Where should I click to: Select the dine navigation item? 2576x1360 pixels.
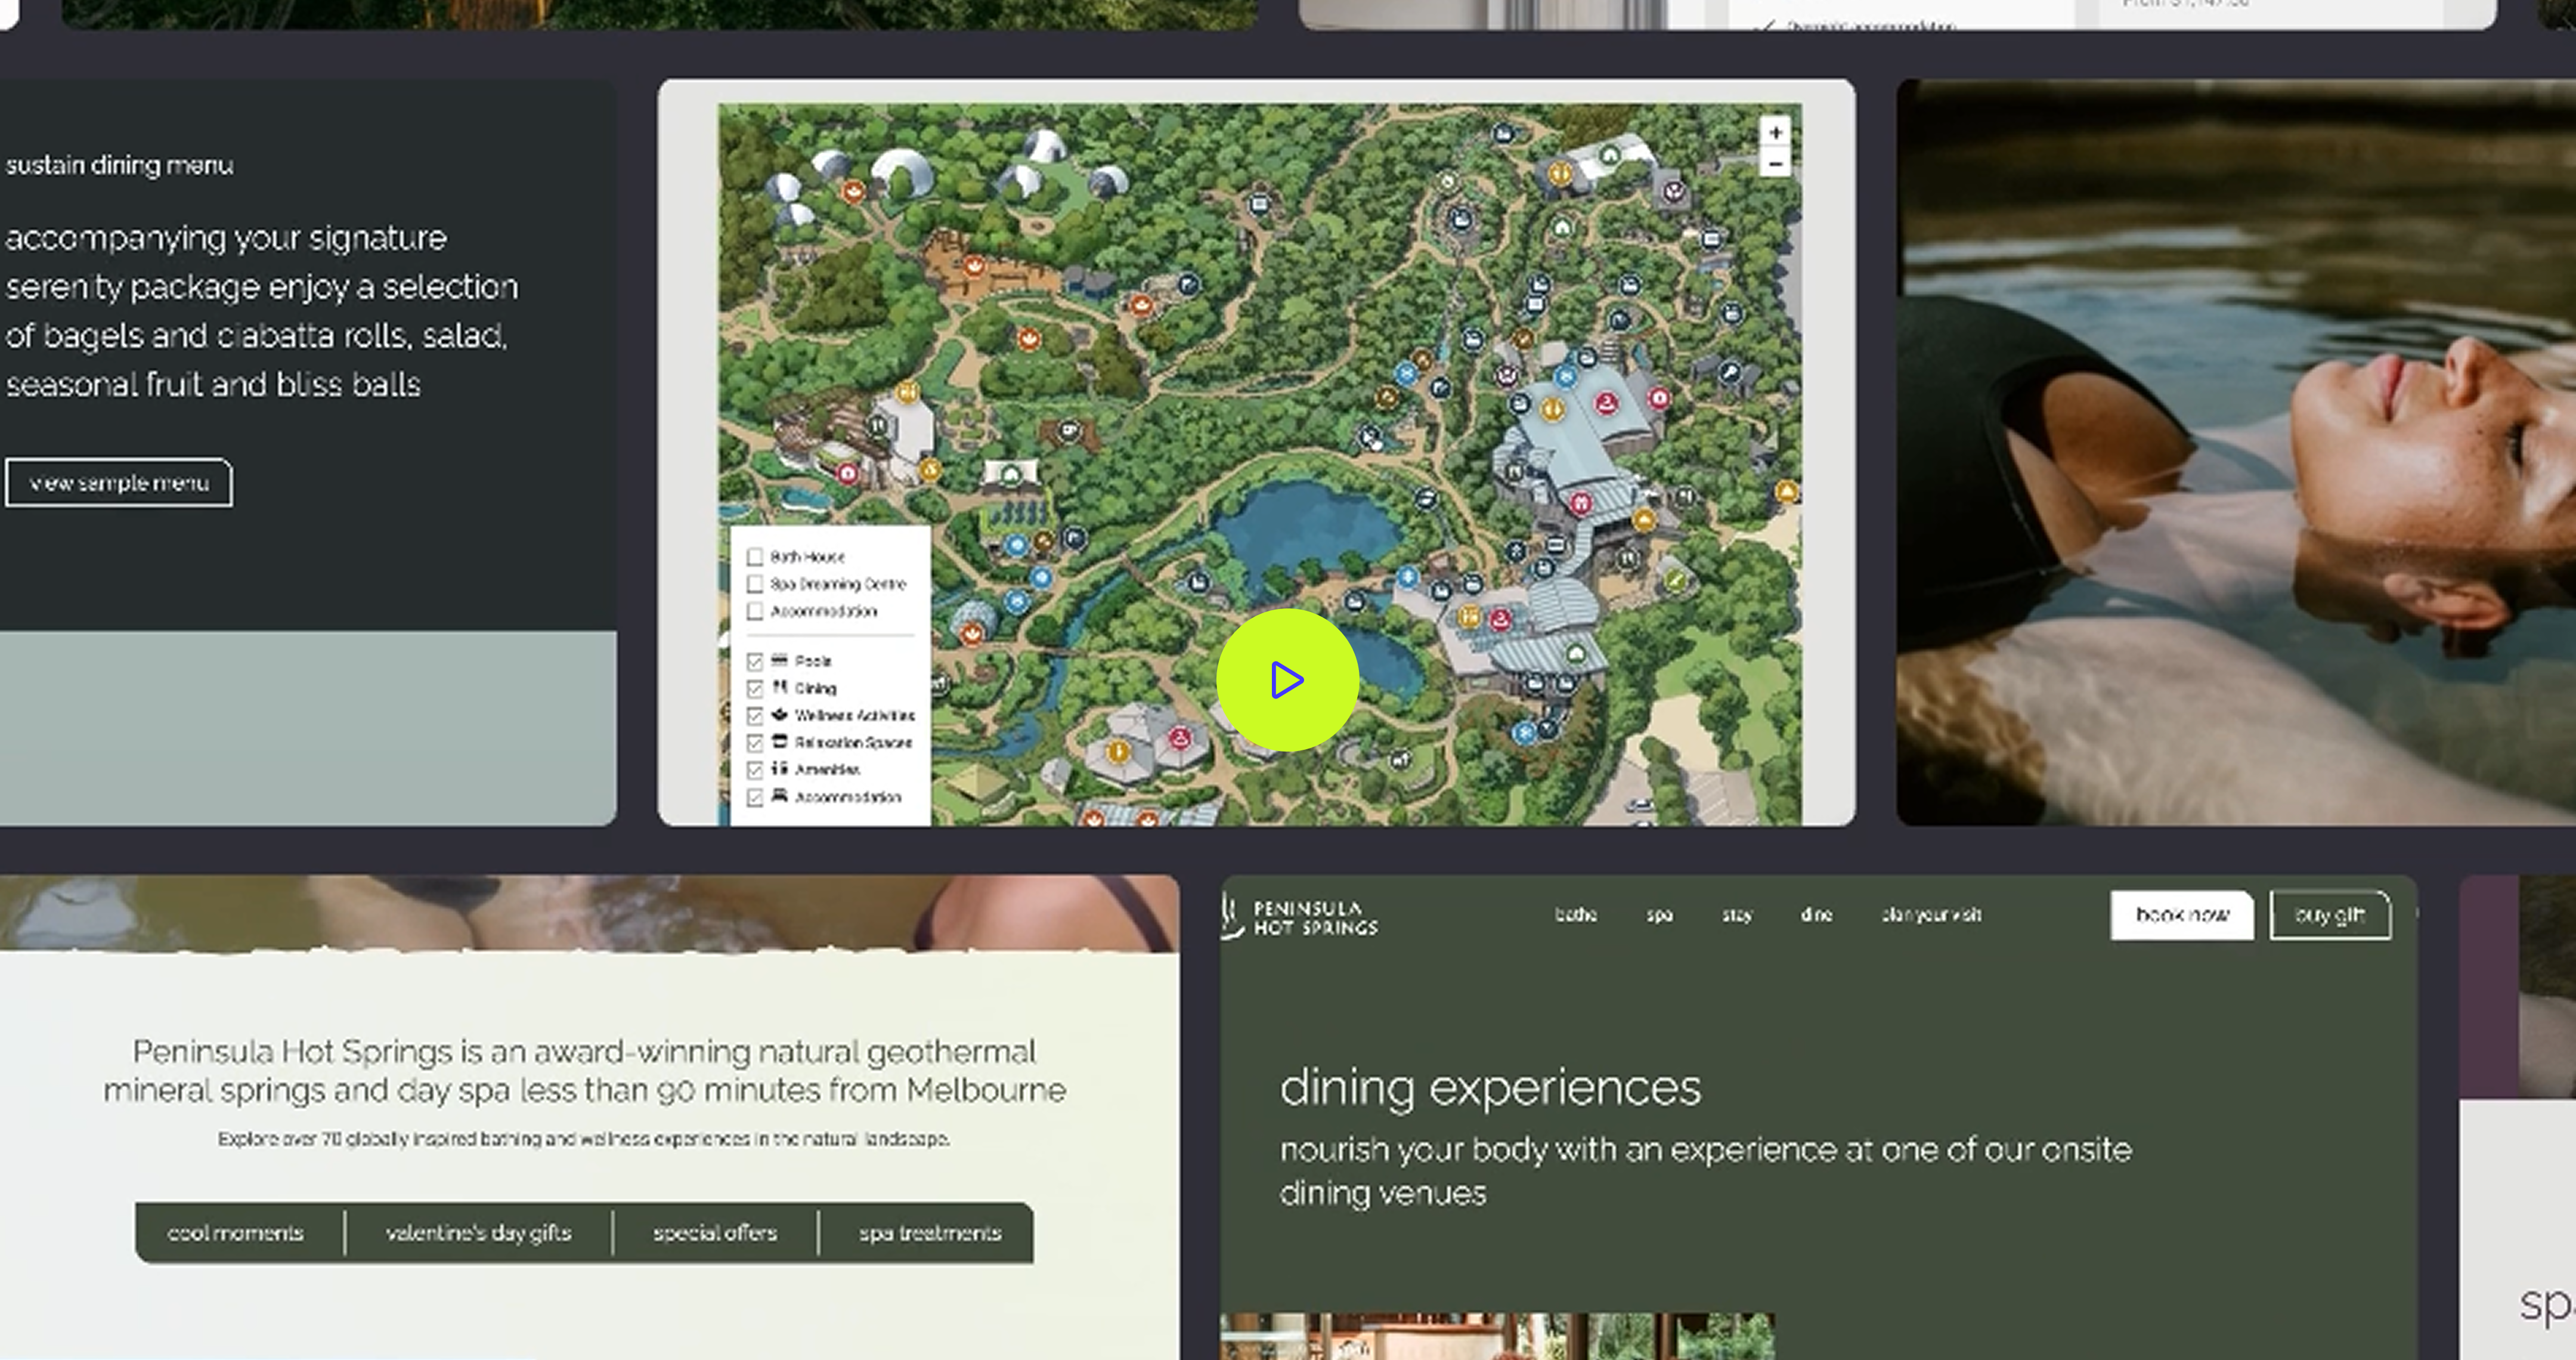tap(1816, 915)
